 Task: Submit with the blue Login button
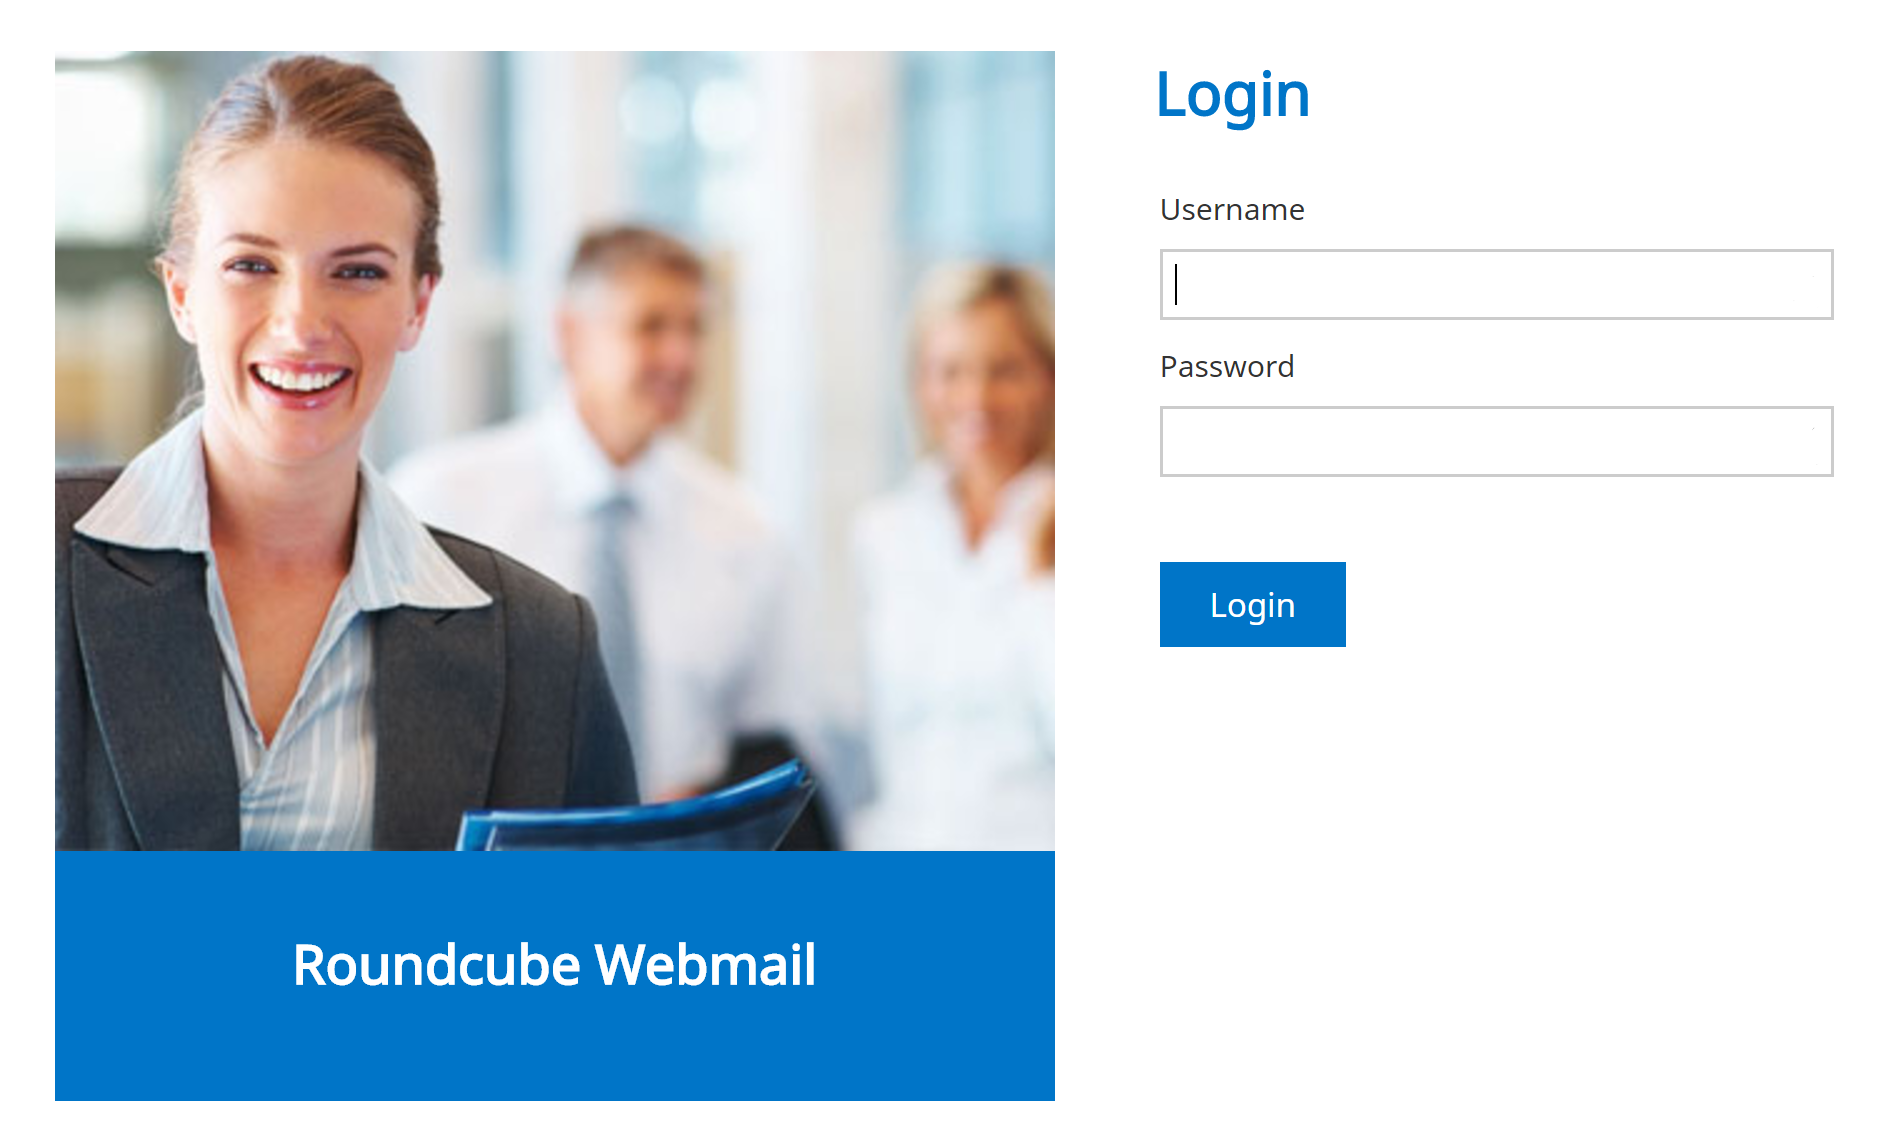[1252, 604]
